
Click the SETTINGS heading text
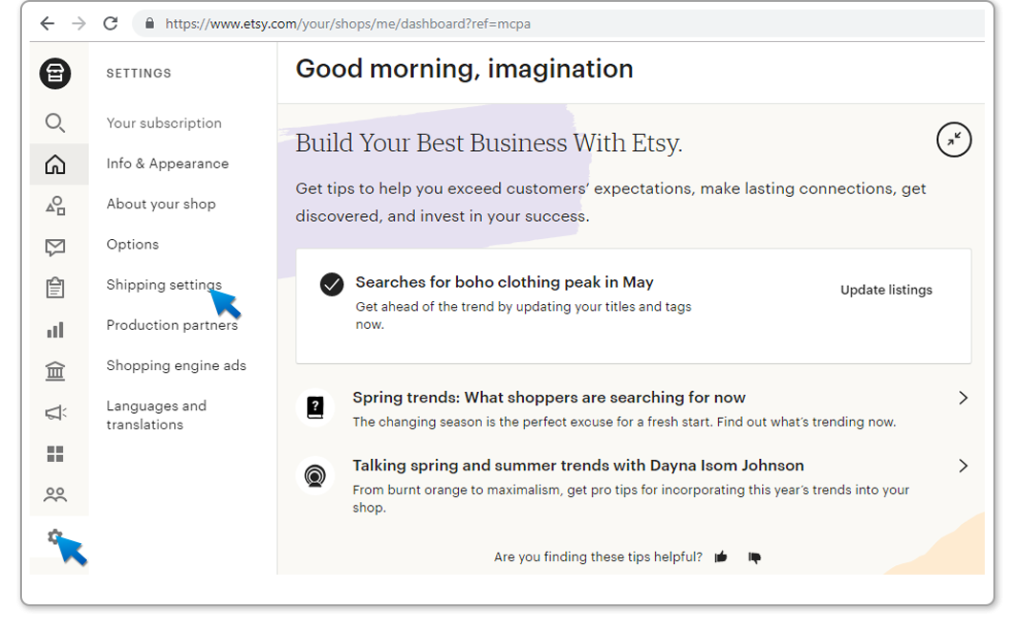click(x=138, y=73)
